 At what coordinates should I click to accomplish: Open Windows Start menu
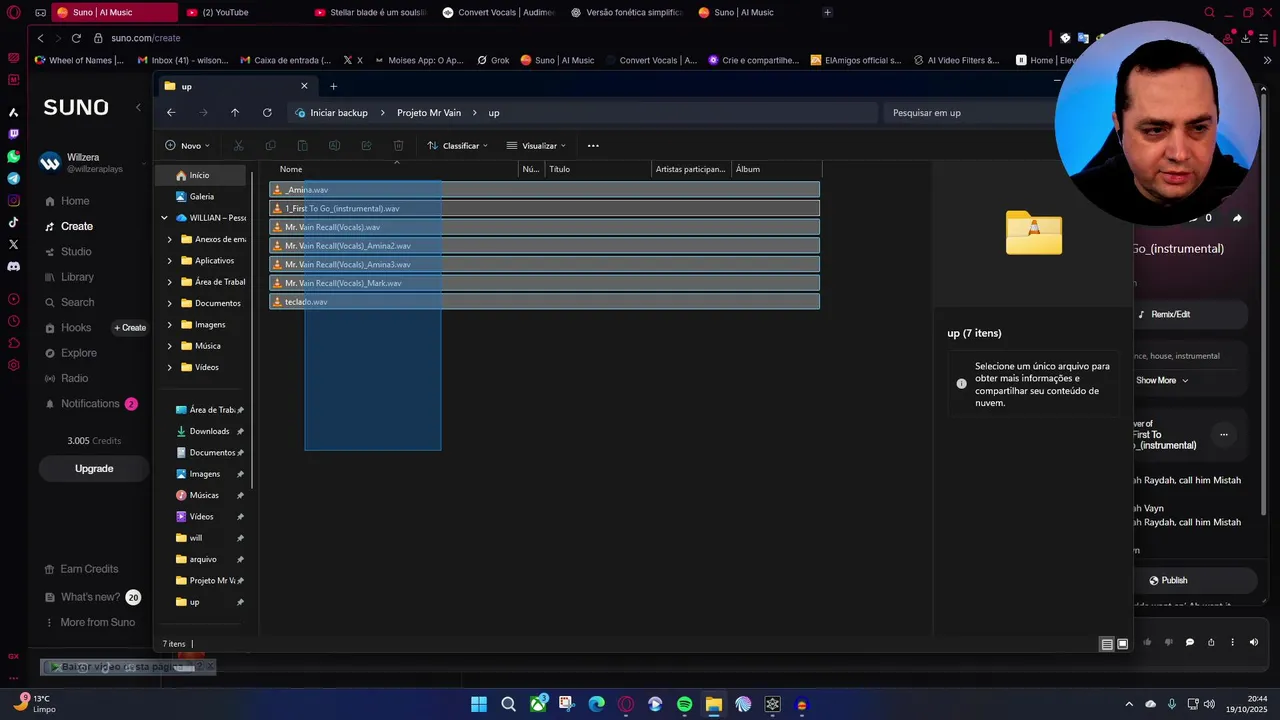click(479, 704)
